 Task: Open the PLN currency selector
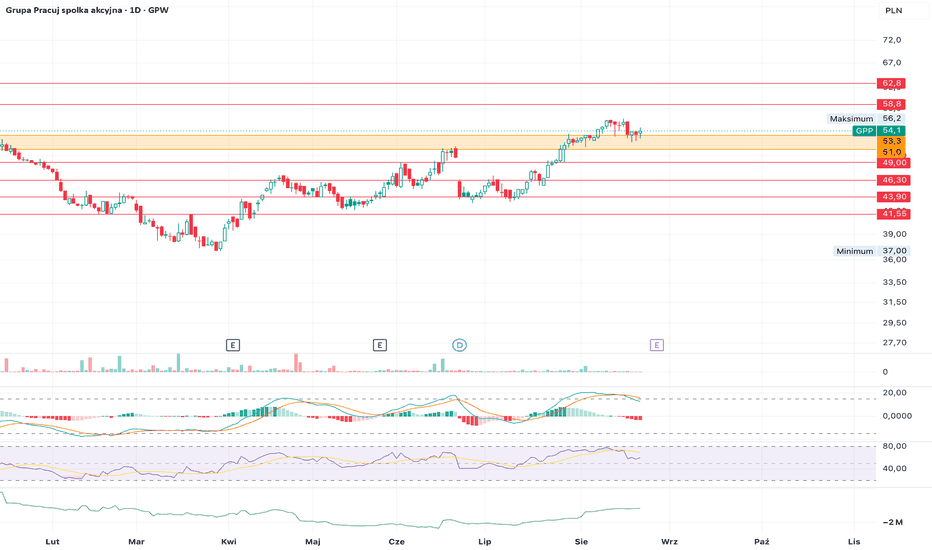(893, 10)
